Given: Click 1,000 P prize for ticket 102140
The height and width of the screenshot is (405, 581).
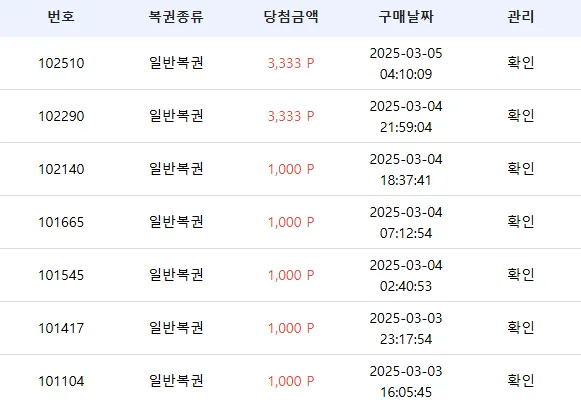Looking at the screenshot, I should (291, 169).
